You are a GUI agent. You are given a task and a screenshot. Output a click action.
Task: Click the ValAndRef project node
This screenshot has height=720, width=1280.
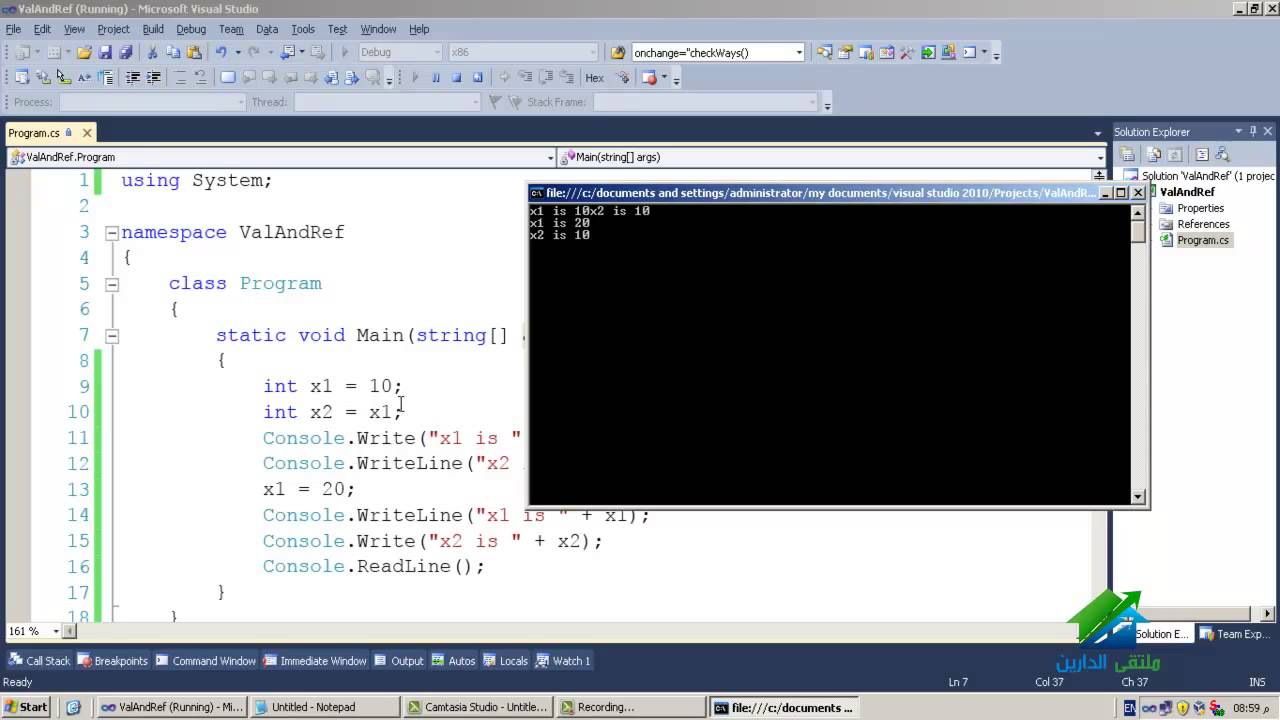[x=1187, y=192]
